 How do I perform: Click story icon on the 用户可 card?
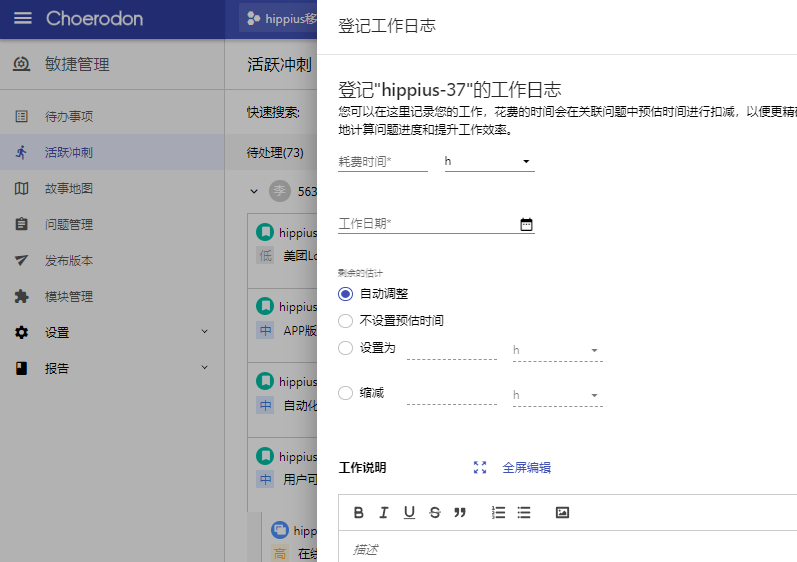point(265,456)
